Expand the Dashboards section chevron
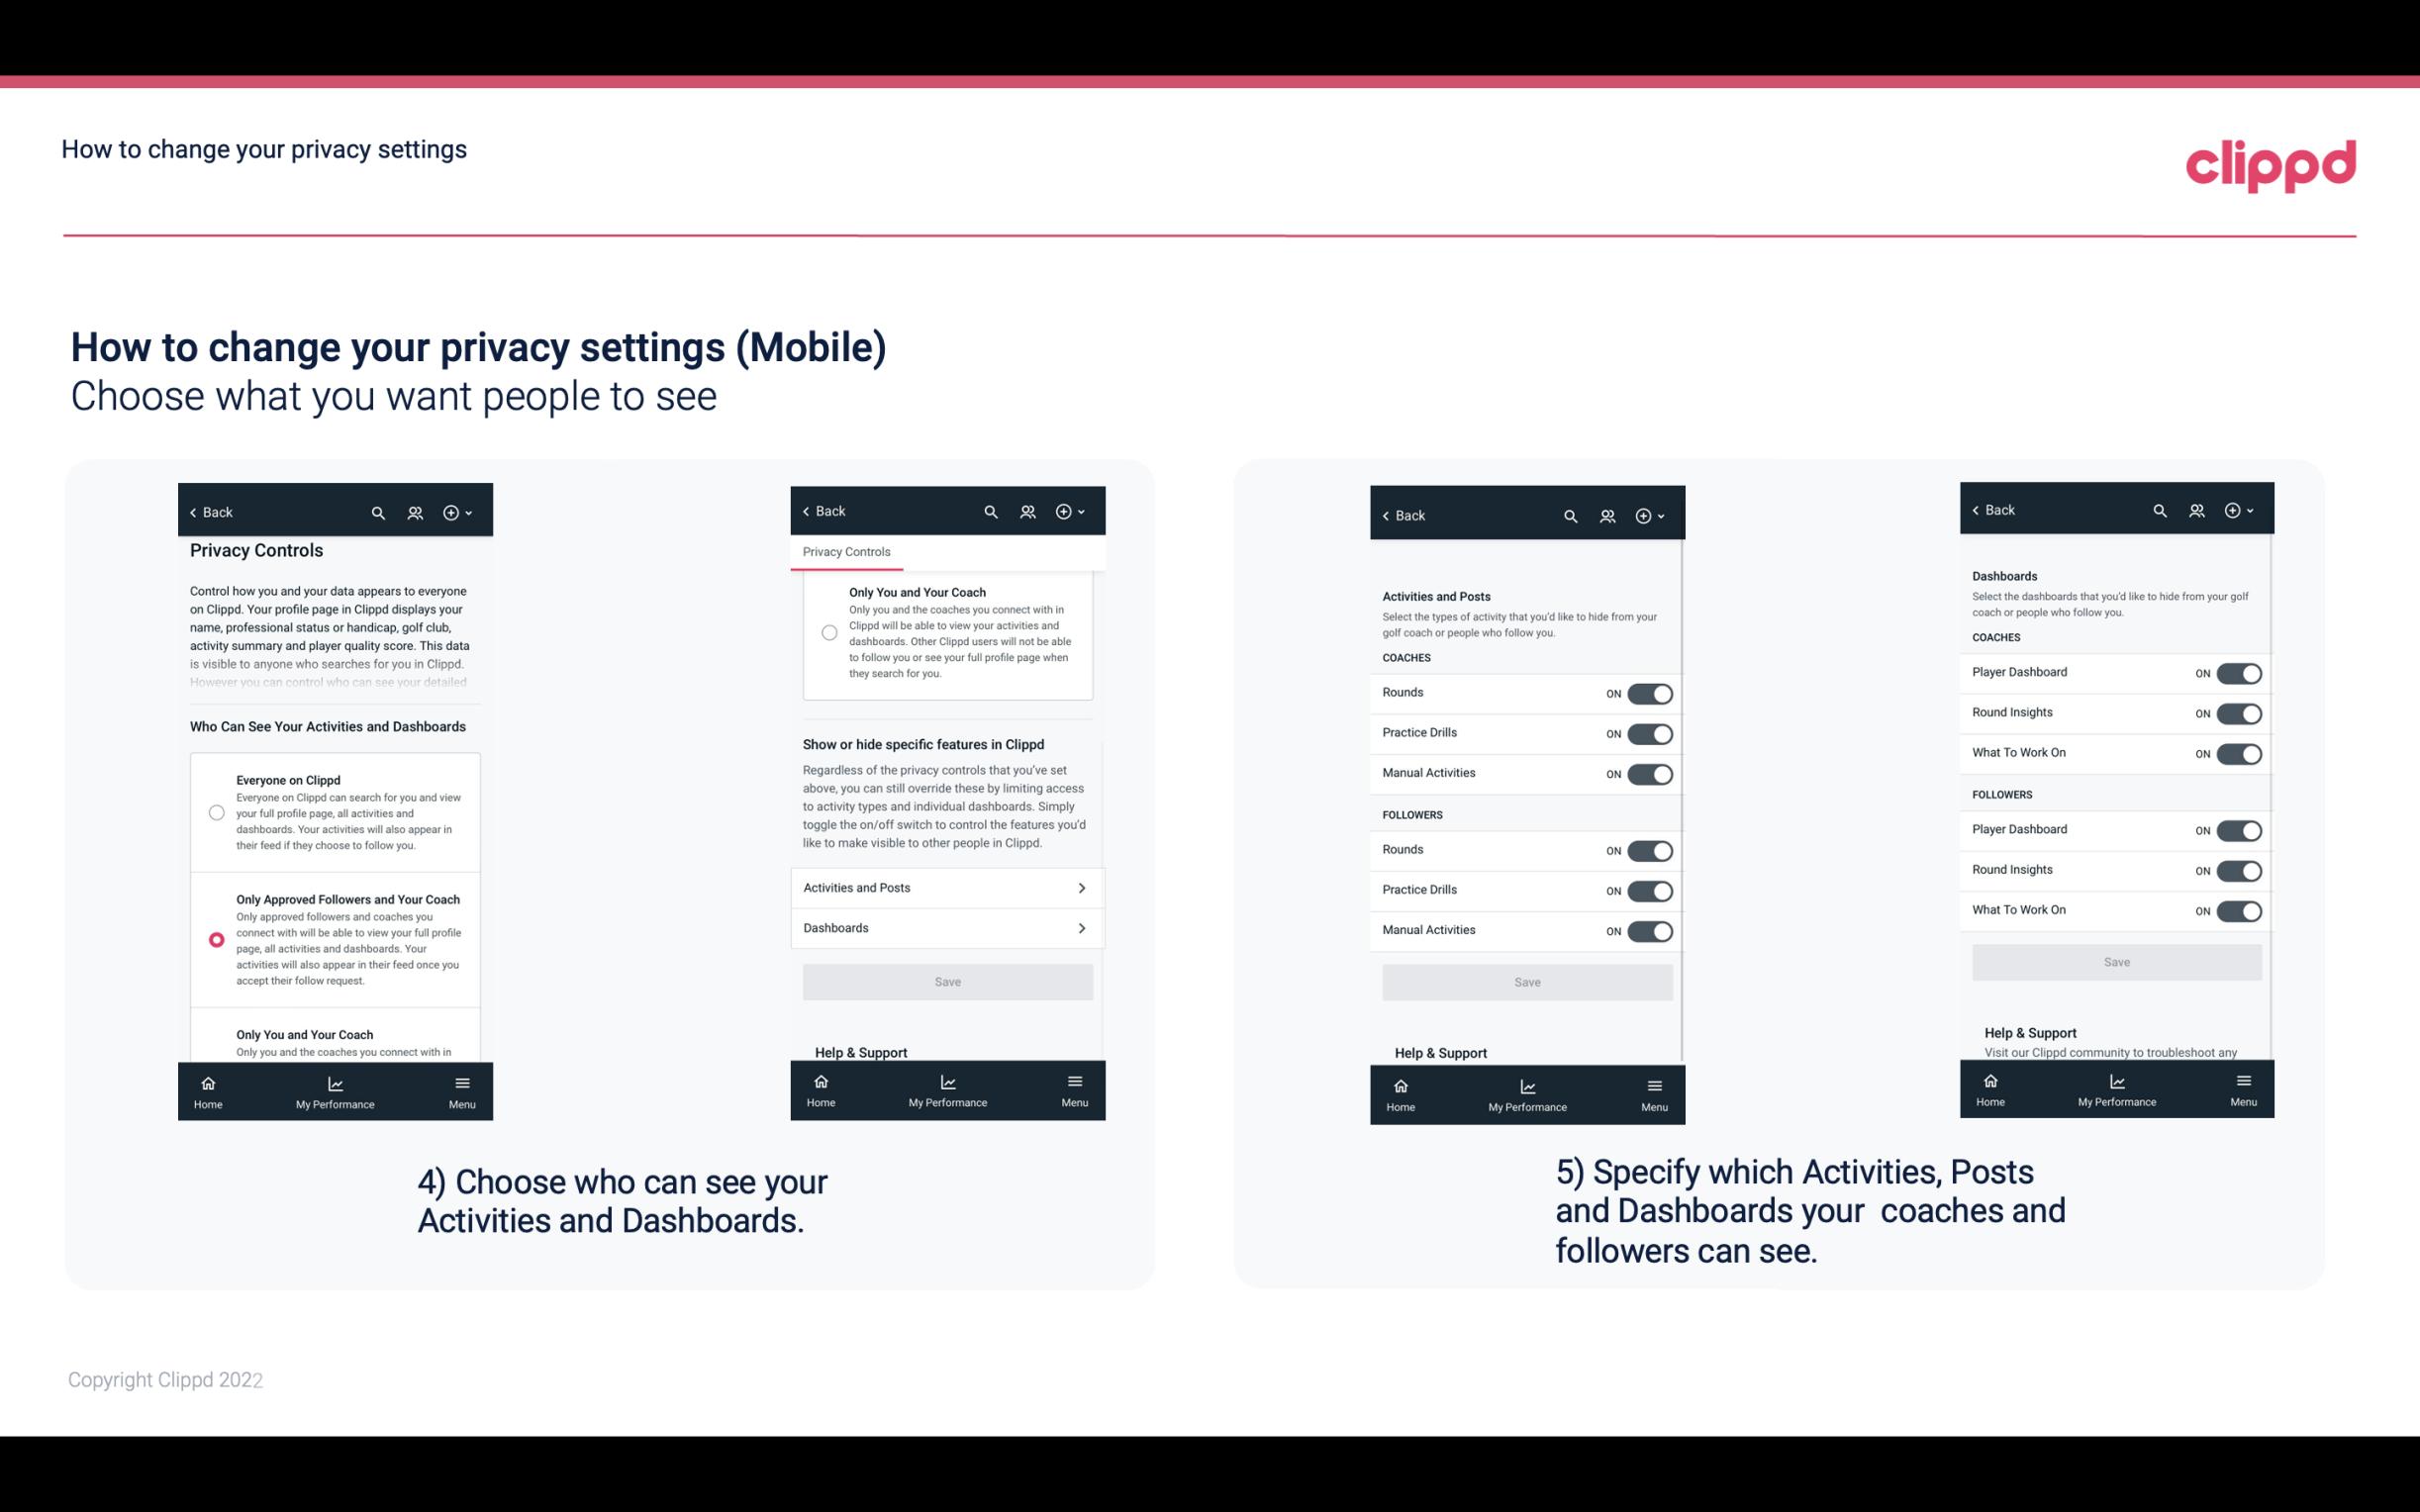 point(1080,927)
